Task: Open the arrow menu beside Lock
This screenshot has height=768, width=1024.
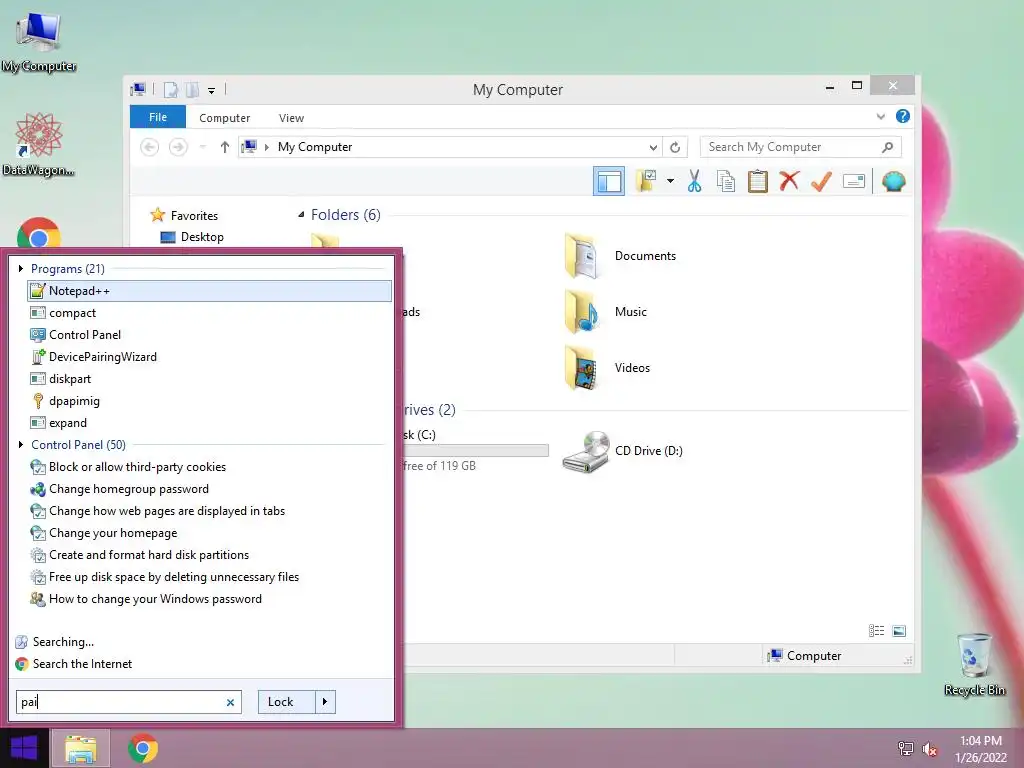Action: coord(325,701)
